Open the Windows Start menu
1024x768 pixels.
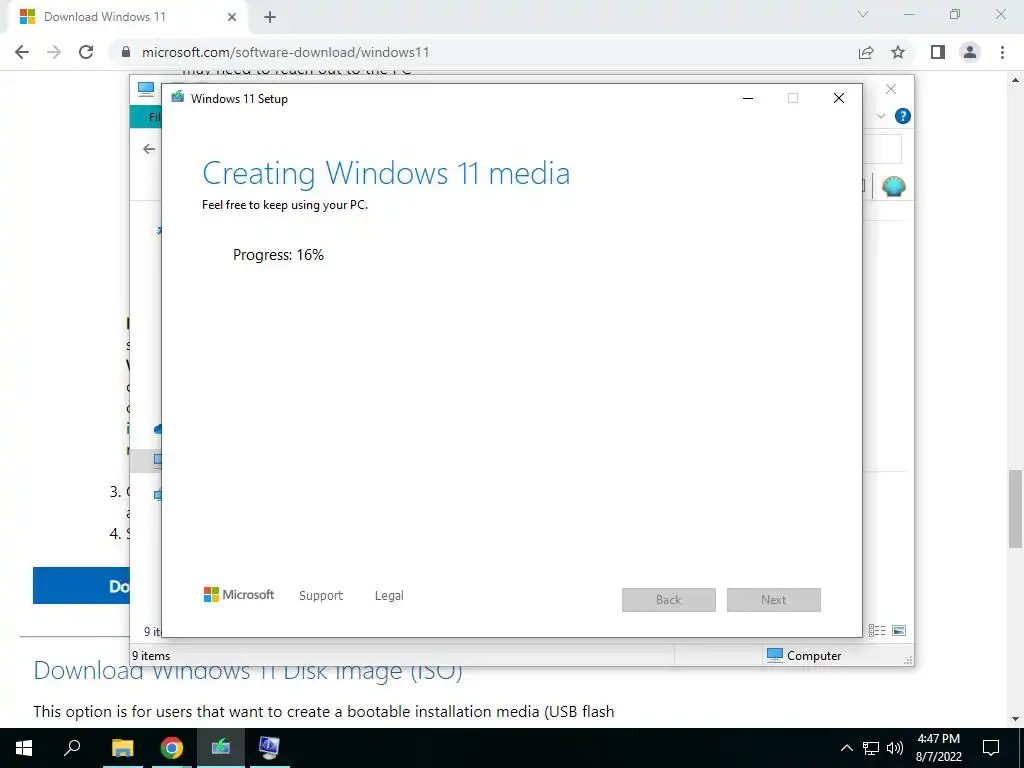pyautogui.click(x=24, y=748)
